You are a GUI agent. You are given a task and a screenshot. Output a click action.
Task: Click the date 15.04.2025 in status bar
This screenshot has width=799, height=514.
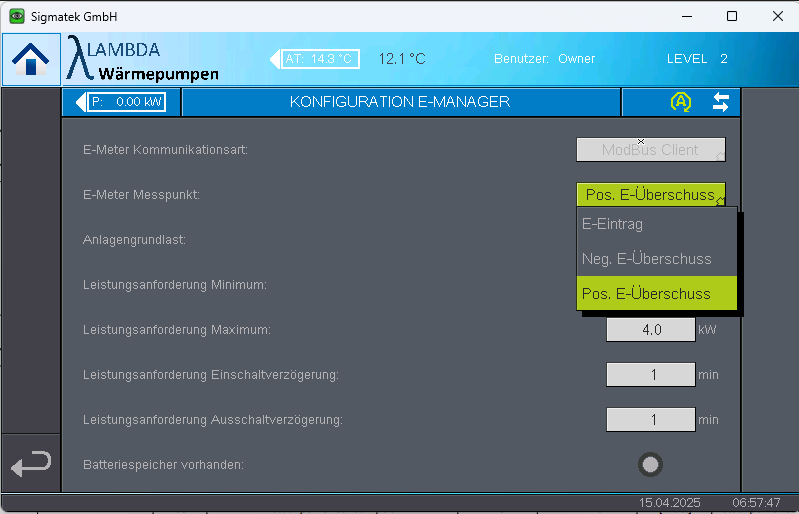(x=670, y=503)
